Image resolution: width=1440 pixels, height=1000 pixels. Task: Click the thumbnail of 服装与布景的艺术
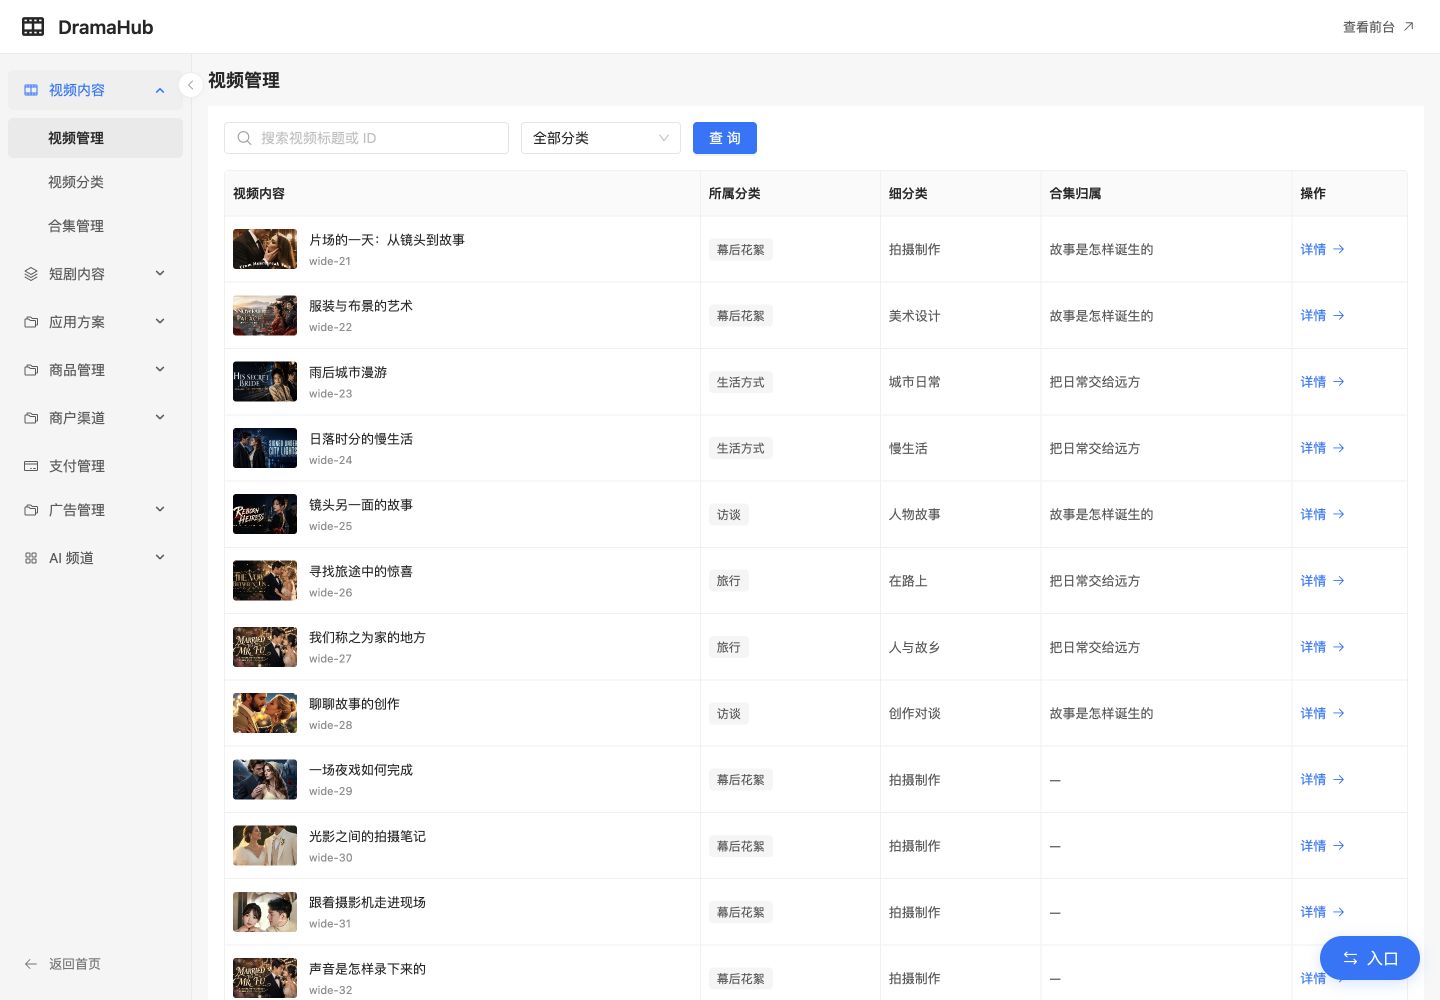pyautogui.click(x=265, y=315)
